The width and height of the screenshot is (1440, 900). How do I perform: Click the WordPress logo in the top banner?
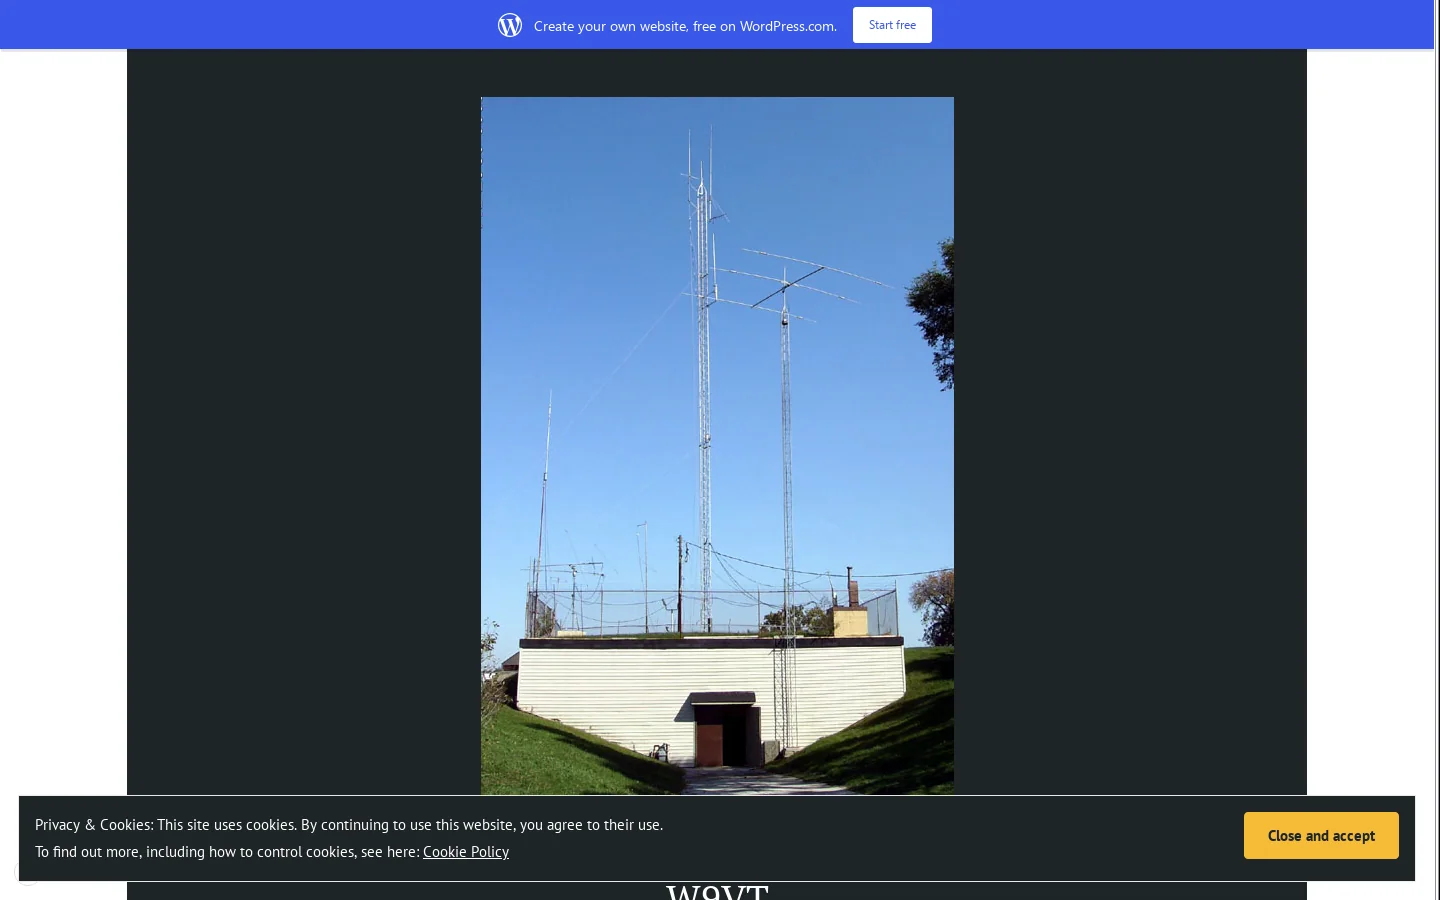[510, 25]
